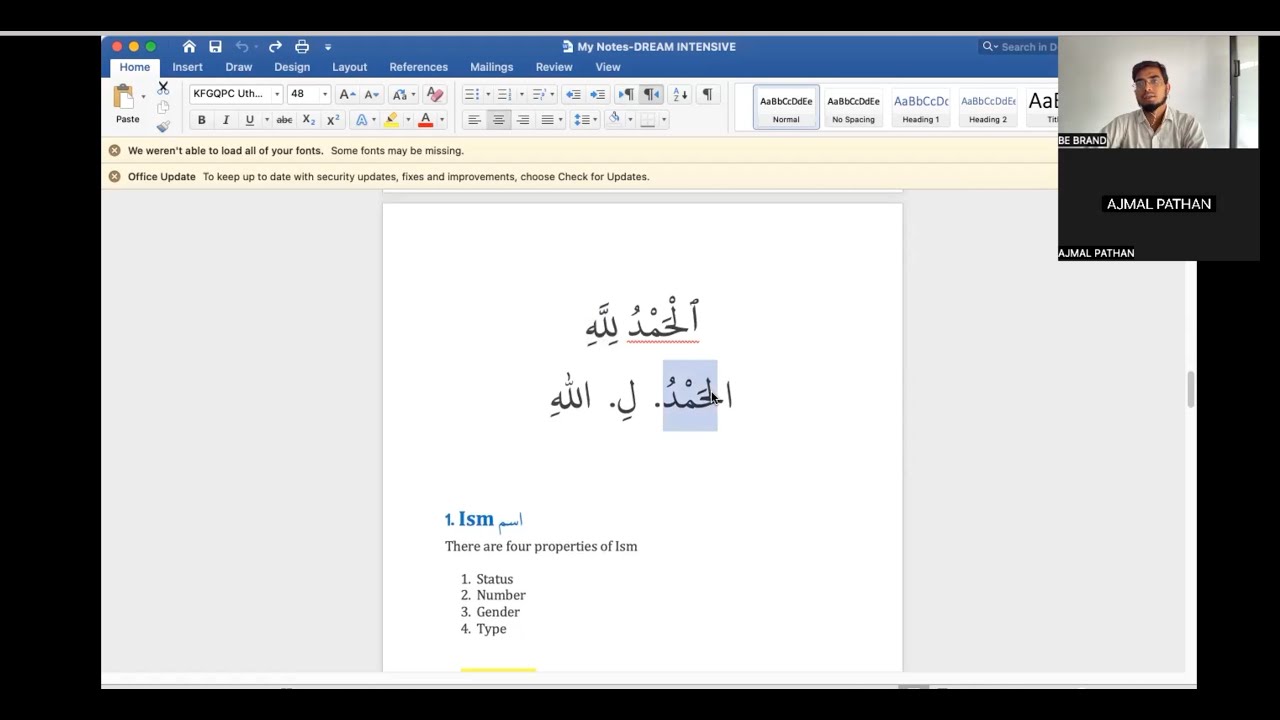Image resolution: width=1280 pixels, height=720 pixels.
Task: Open the font name dropdown
Action: [x=277, y=94]
